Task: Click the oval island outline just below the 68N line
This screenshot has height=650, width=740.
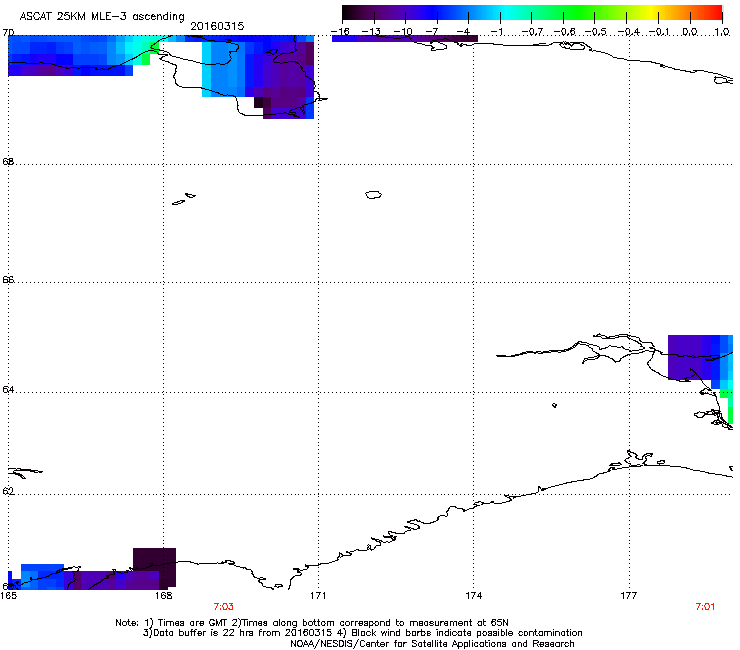Action: pos(373,194)
